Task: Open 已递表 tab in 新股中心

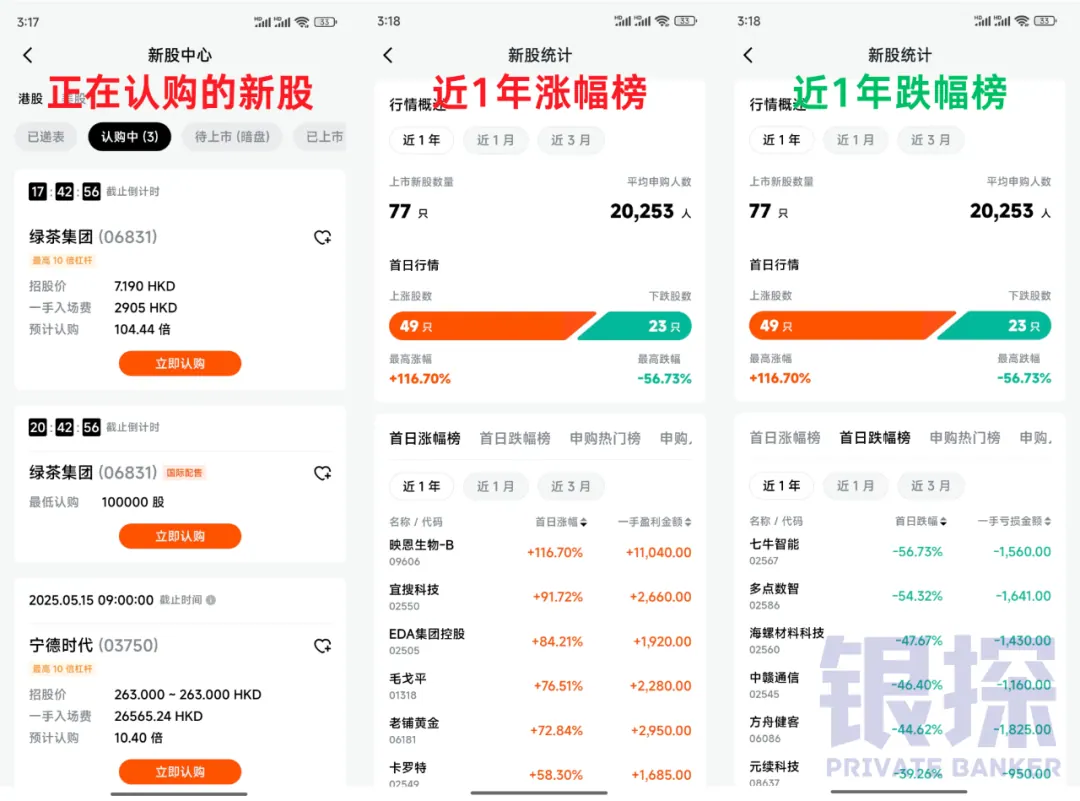Action: [x=45, y=137]
